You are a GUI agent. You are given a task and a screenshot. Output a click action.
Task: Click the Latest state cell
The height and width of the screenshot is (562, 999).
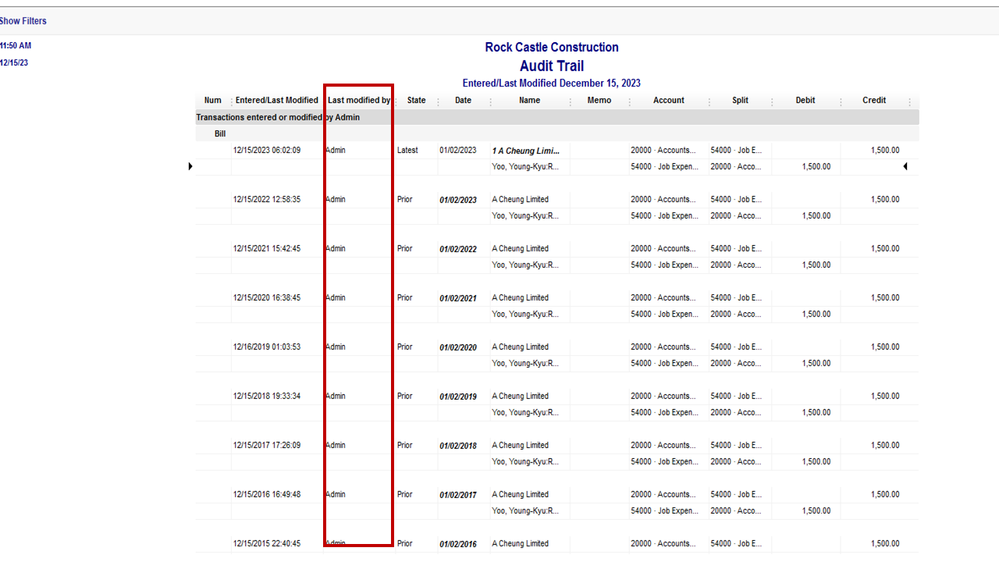(407, 150)
